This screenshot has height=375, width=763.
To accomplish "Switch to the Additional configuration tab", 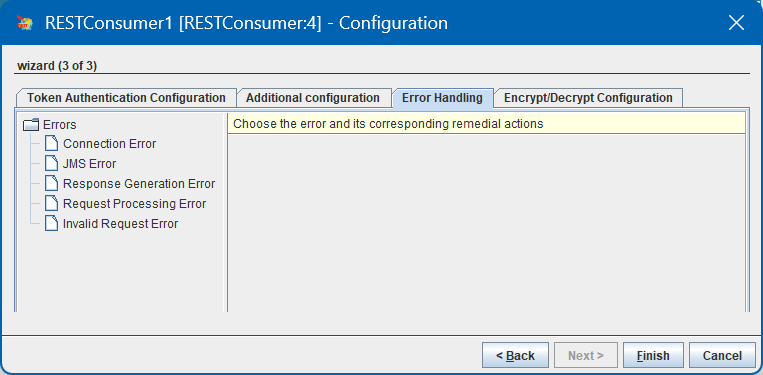I will pos(313,98).
